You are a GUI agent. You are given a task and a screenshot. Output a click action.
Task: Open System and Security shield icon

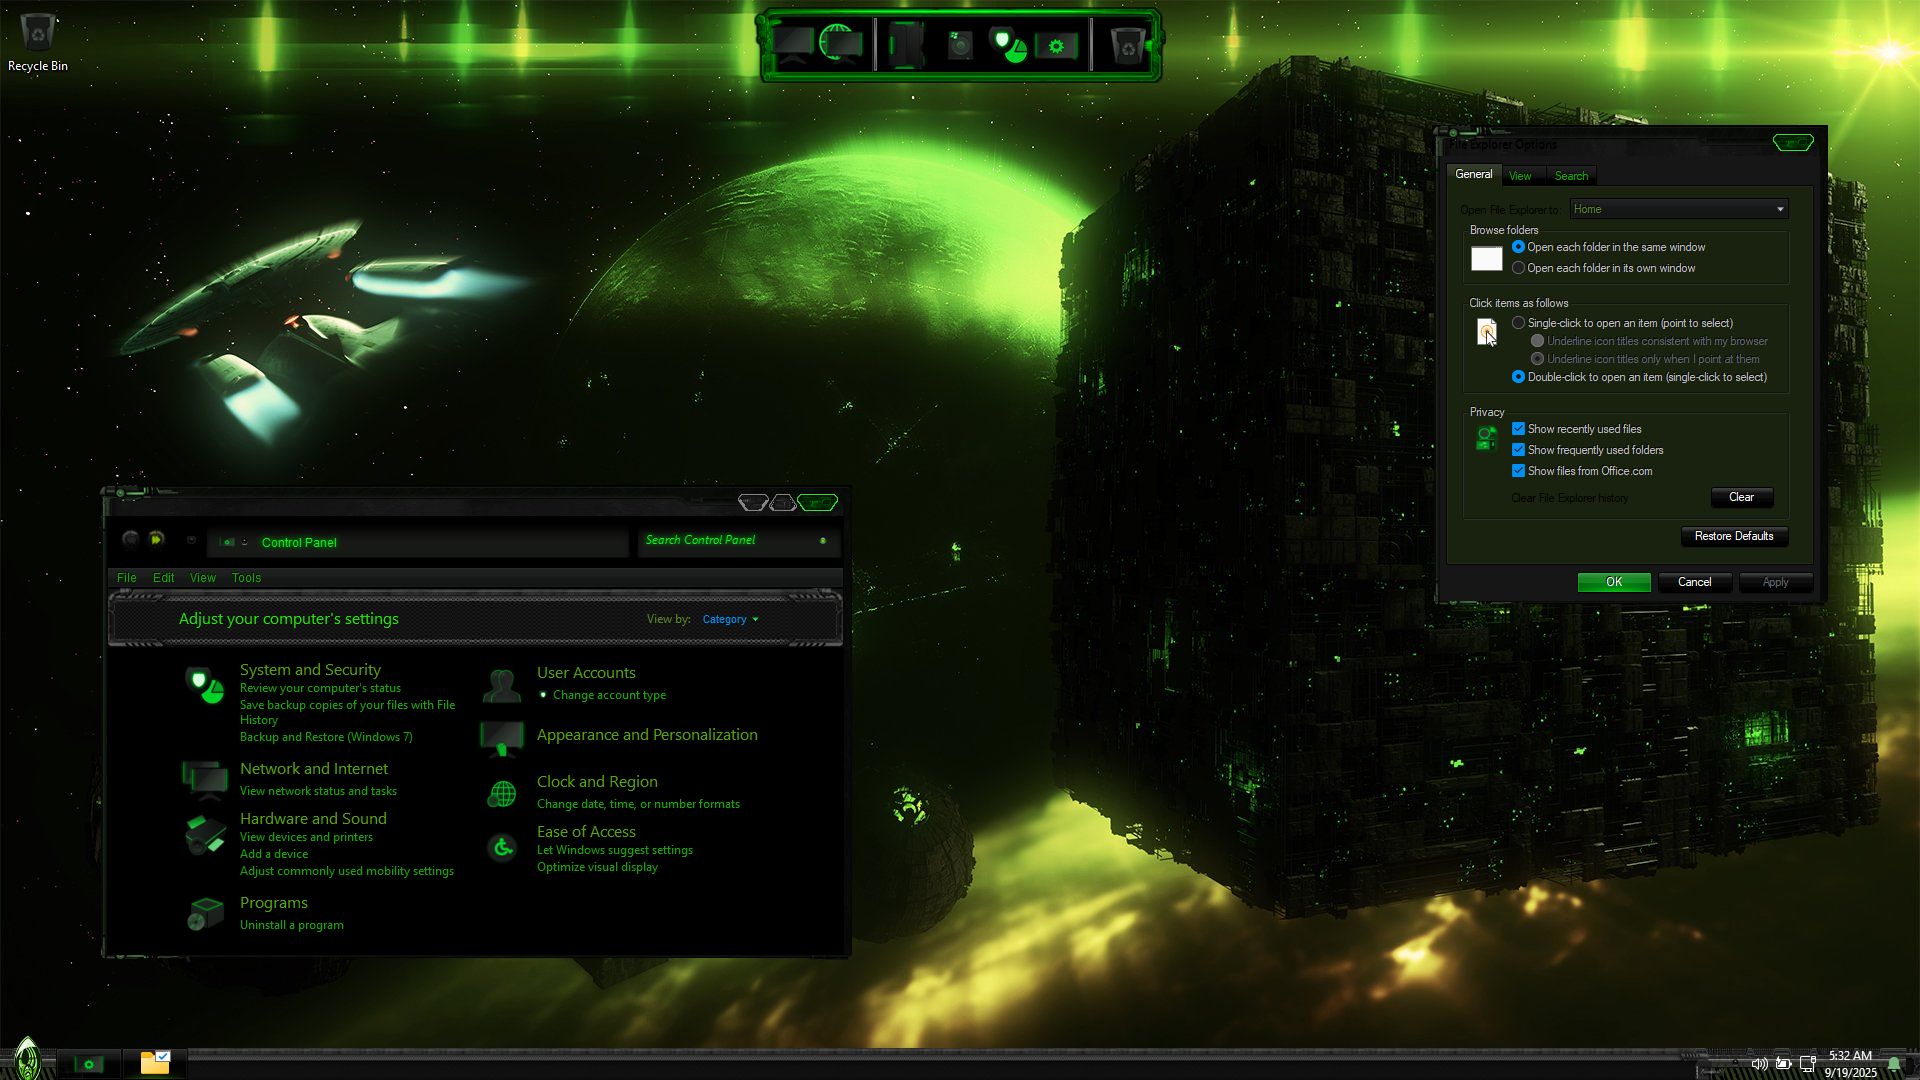205,686
